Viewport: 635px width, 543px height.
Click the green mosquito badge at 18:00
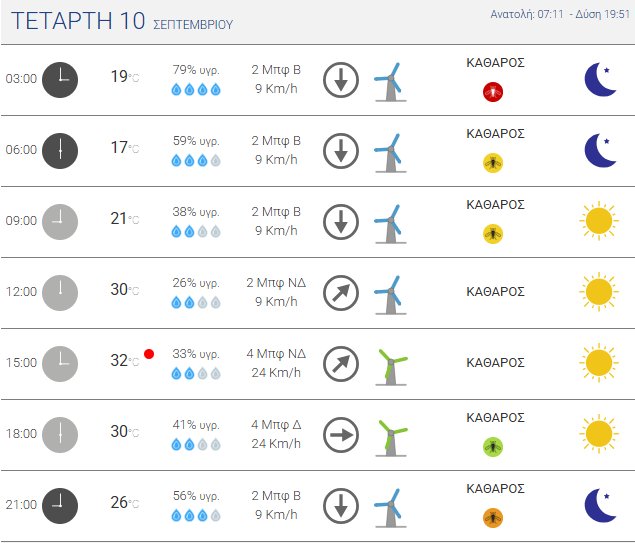pos(492,446)
